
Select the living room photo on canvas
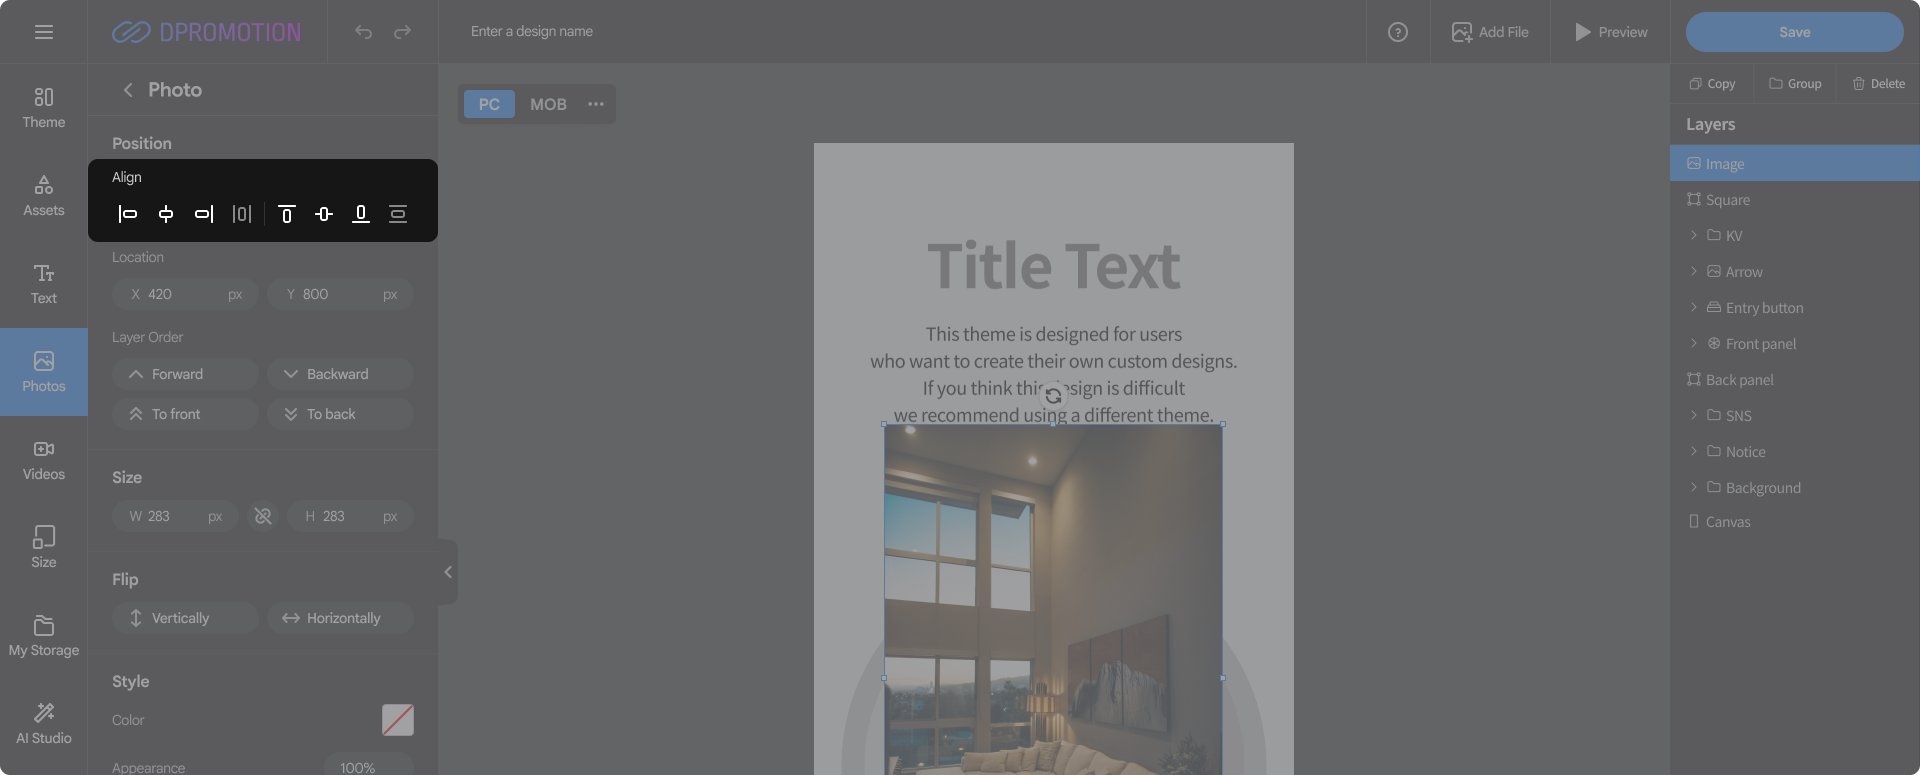click(1053, 600)
